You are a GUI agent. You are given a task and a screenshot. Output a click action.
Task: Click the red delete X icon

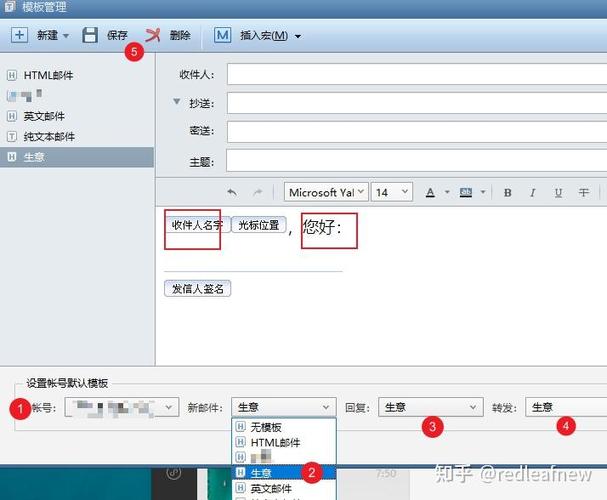[x=153, y=35]
